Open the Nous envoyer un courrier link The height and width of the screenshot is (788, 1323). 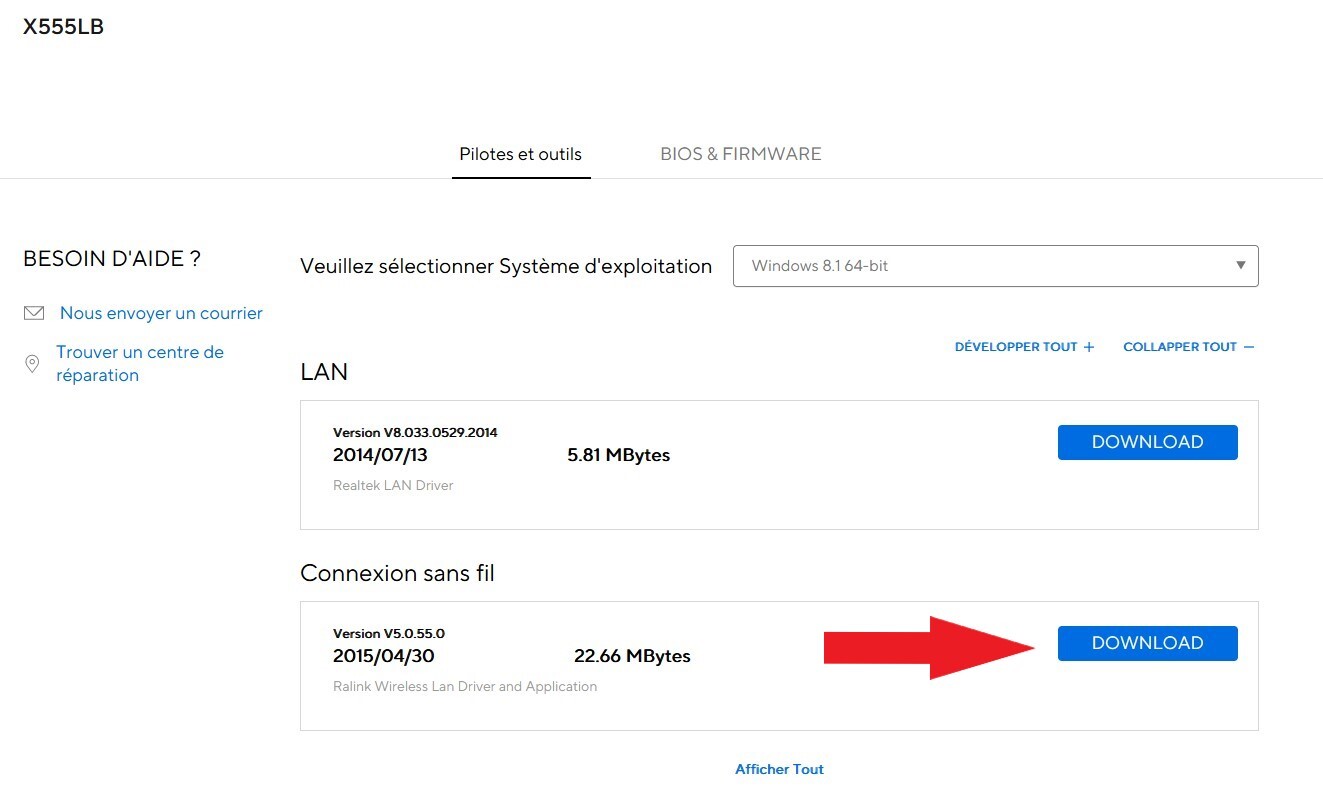tap(161, 314)
